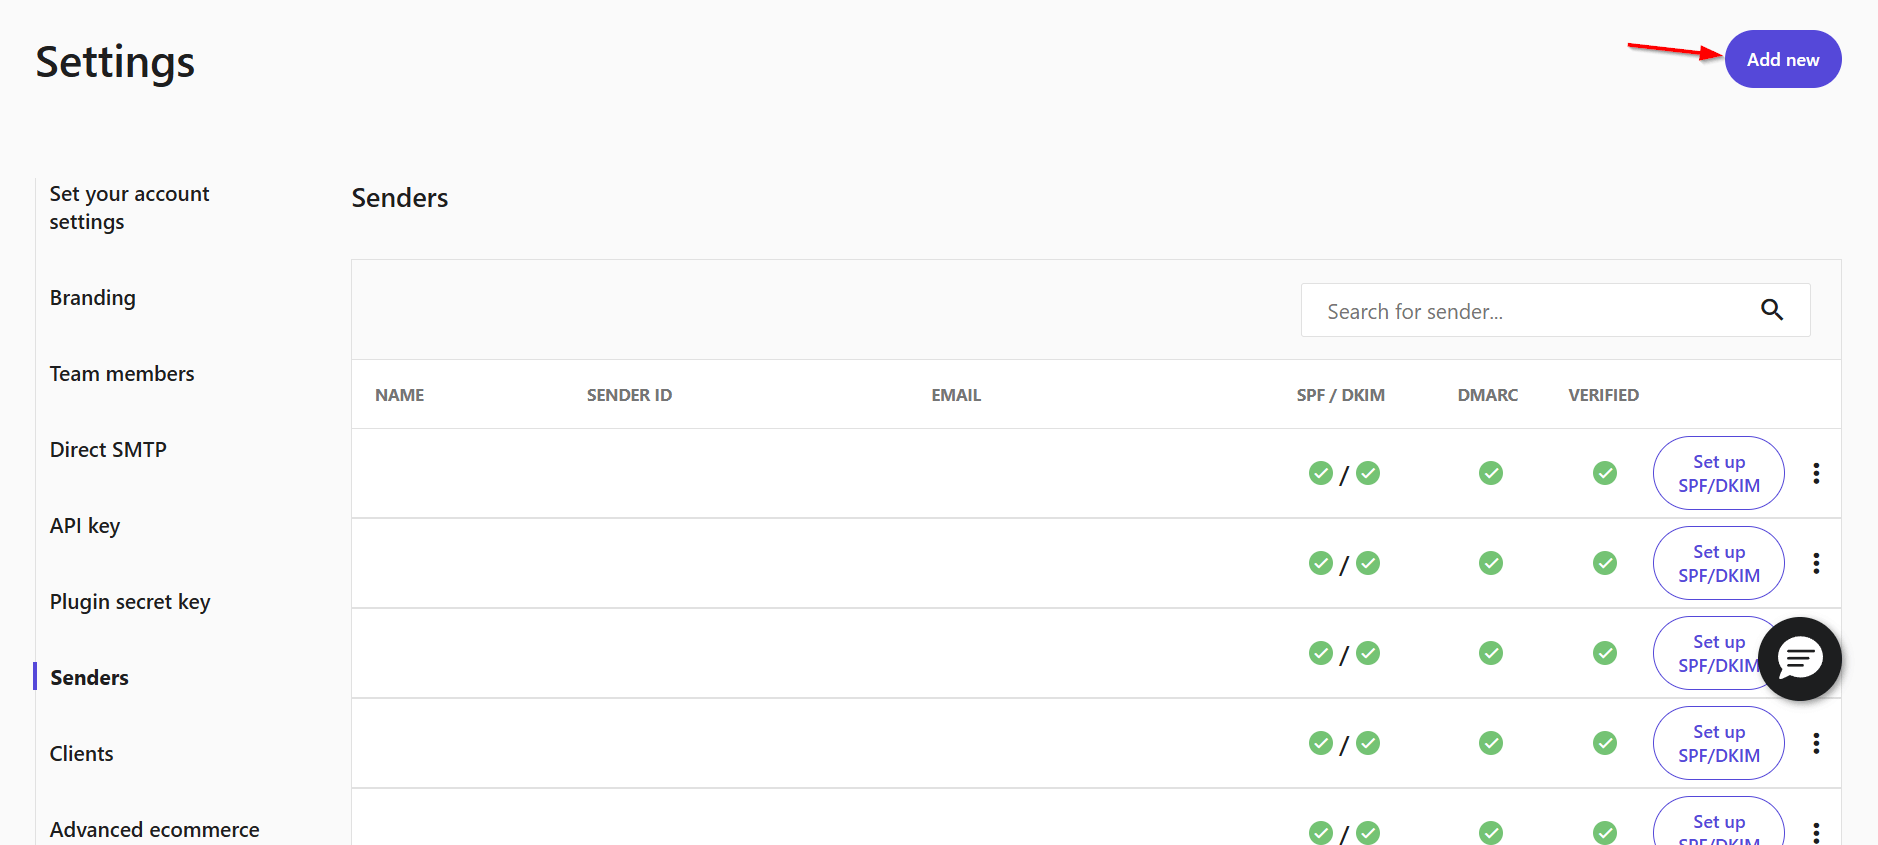Viewport: 1878px width, 845px height.
Task: Click second row DKIM check icon
Action: click(1368, 563)
